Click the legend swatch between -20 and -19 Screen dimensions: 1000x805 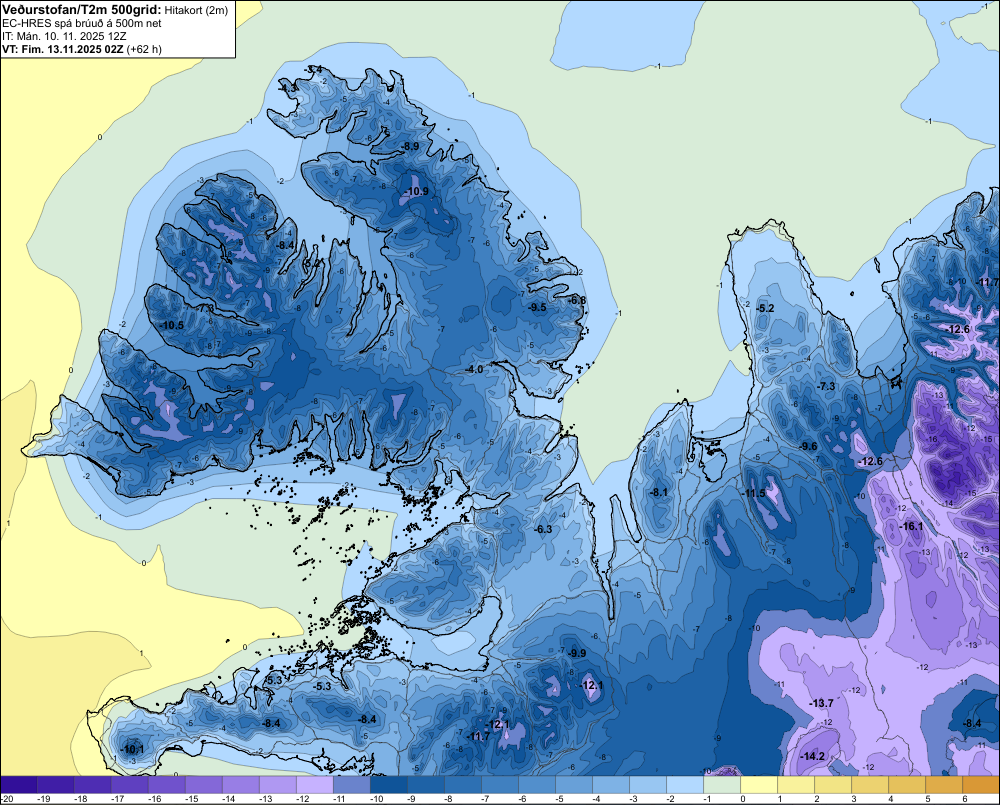(19, 785)
